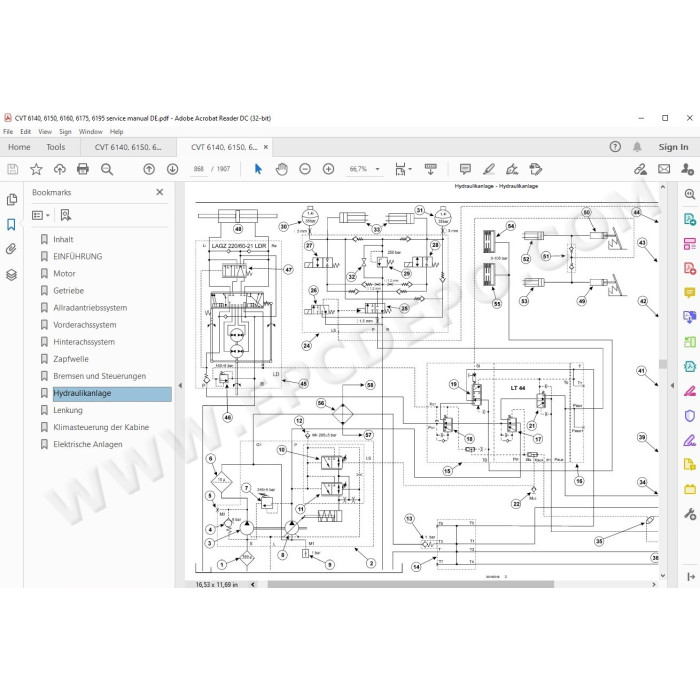The image size is (700, 700).
Task: Click the scrolling mode icon
Action: pos(430,169)
